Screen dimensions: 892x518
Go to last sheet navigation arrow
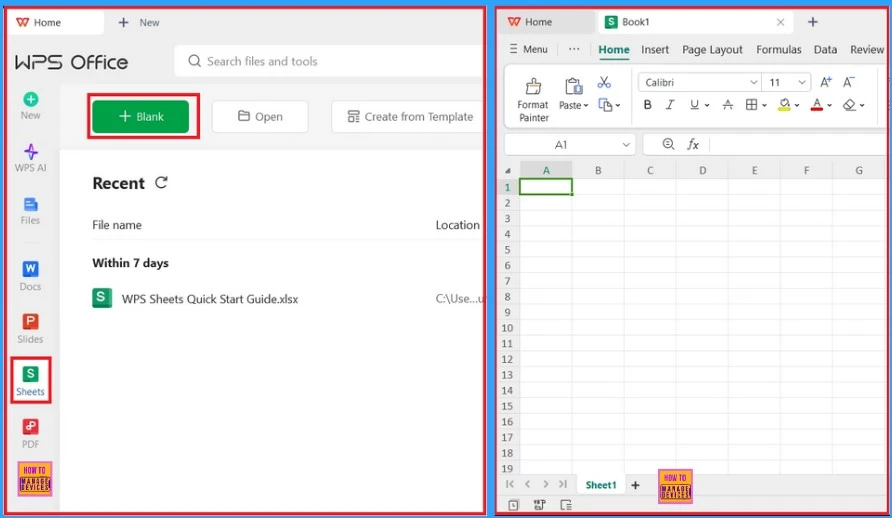point(563,484)
